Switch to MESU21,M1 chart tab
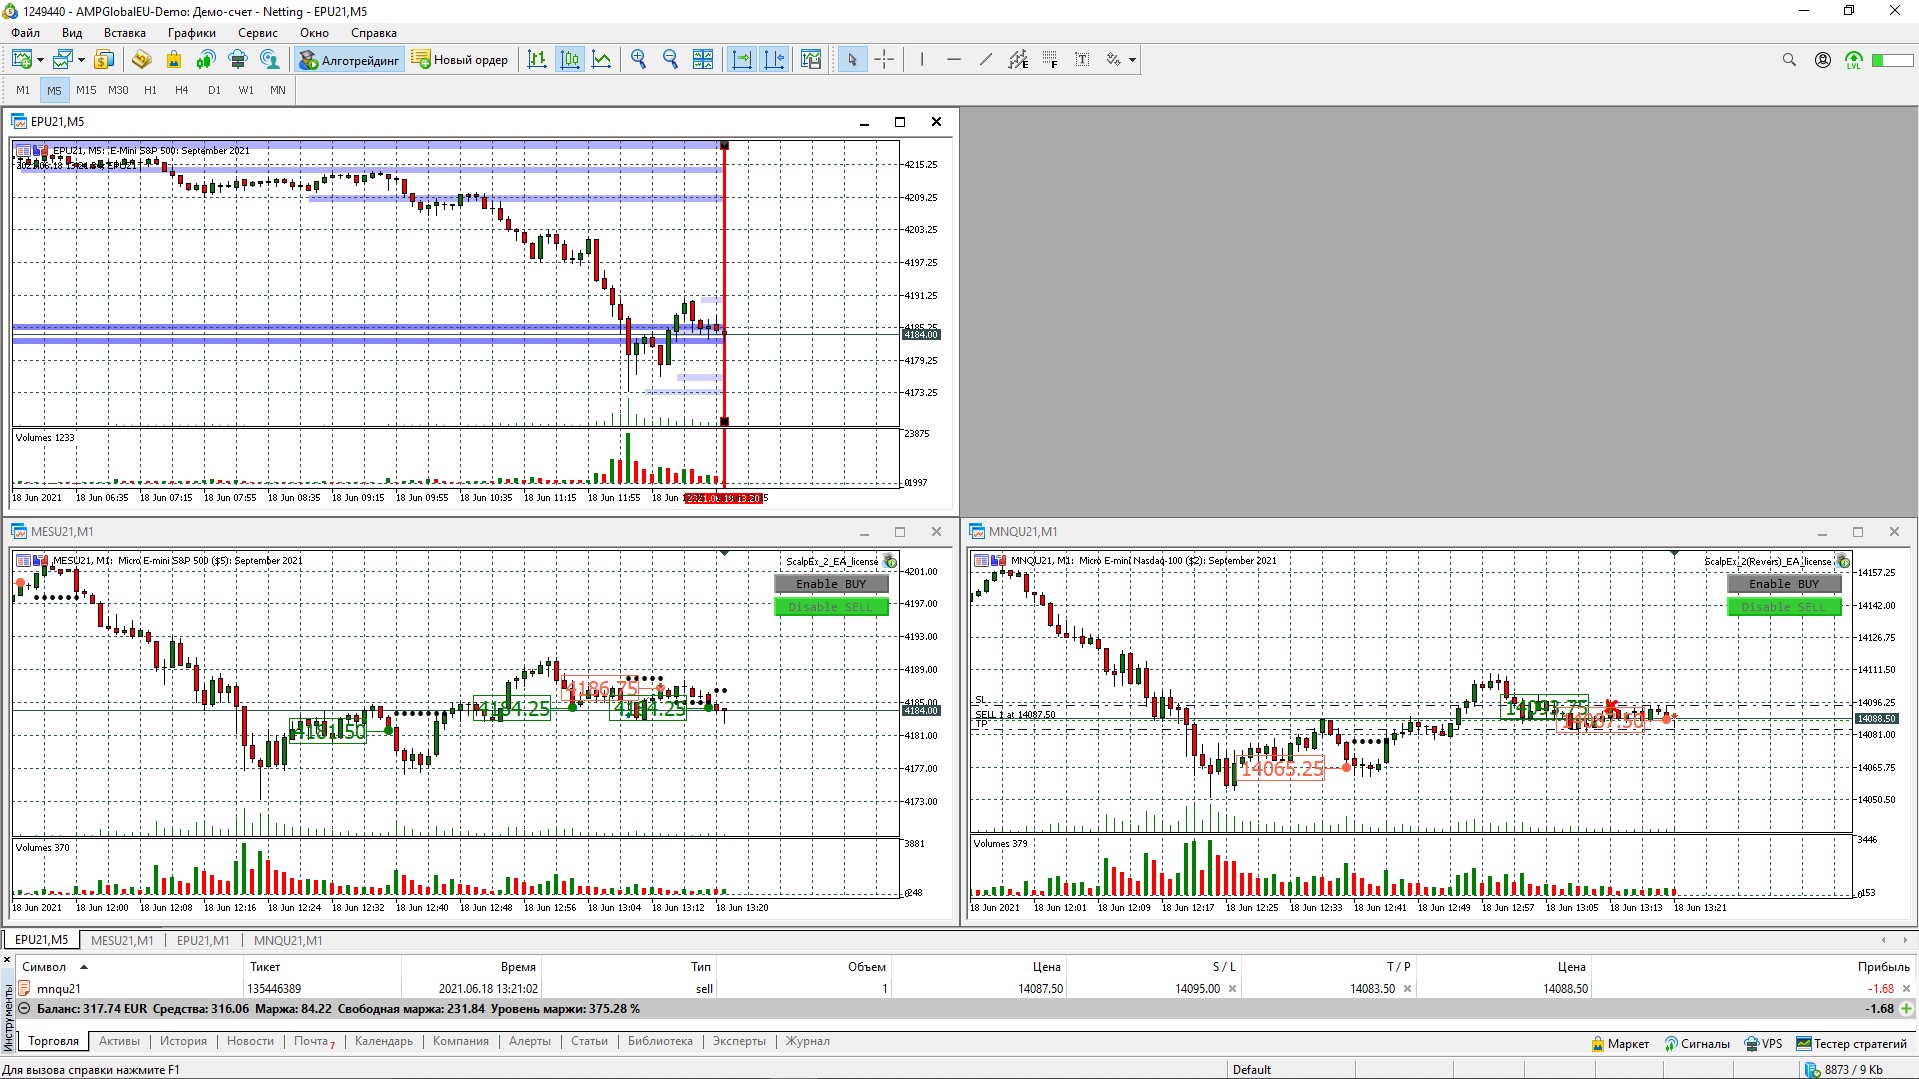The width and height of the screenshot is (1919, 1079). click(122, 940)
